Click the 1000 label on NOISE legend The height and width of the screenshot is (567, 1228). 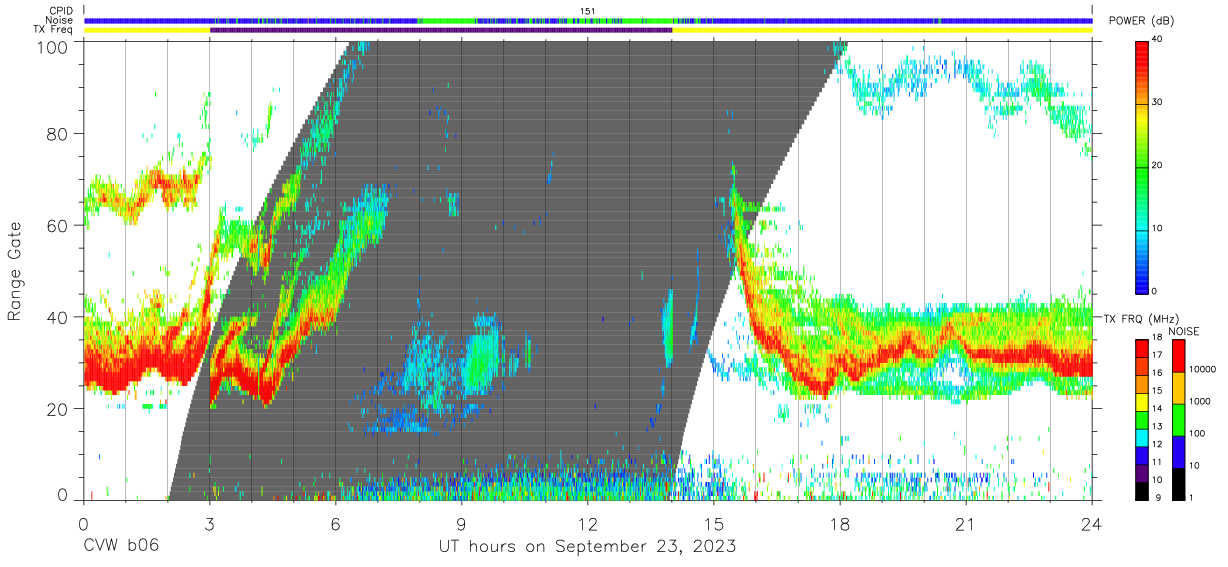point(1199,401)
